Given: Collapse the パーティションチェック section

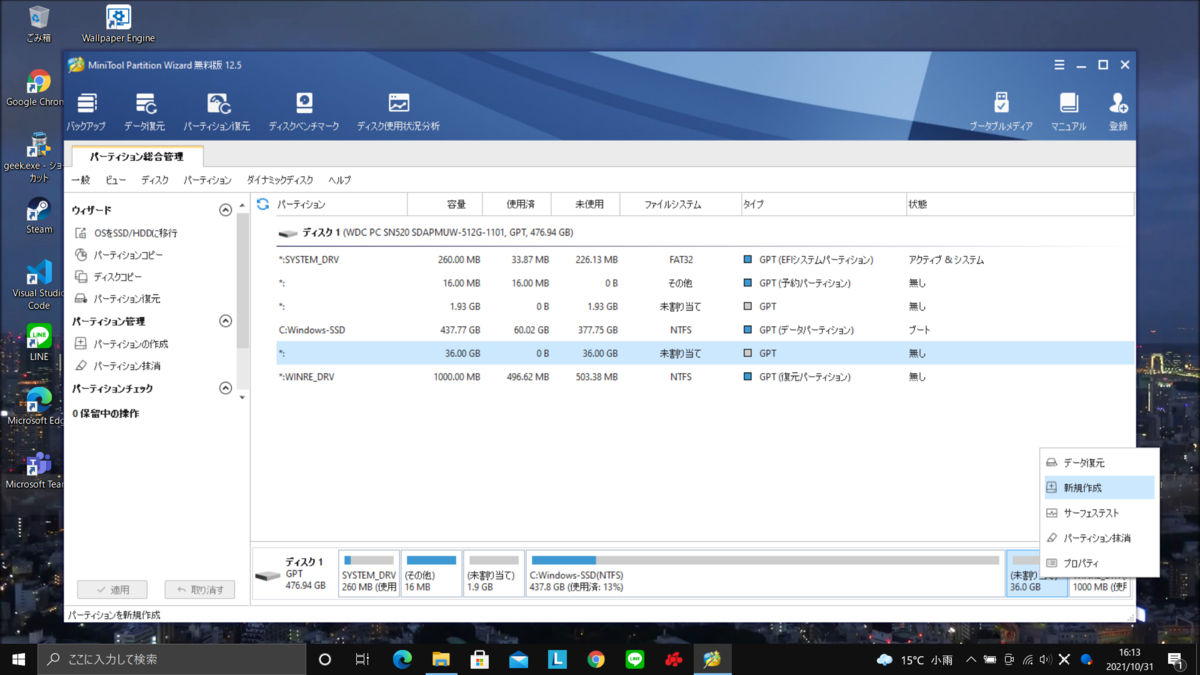Looking at the screenshot, I should click(225, 389).
